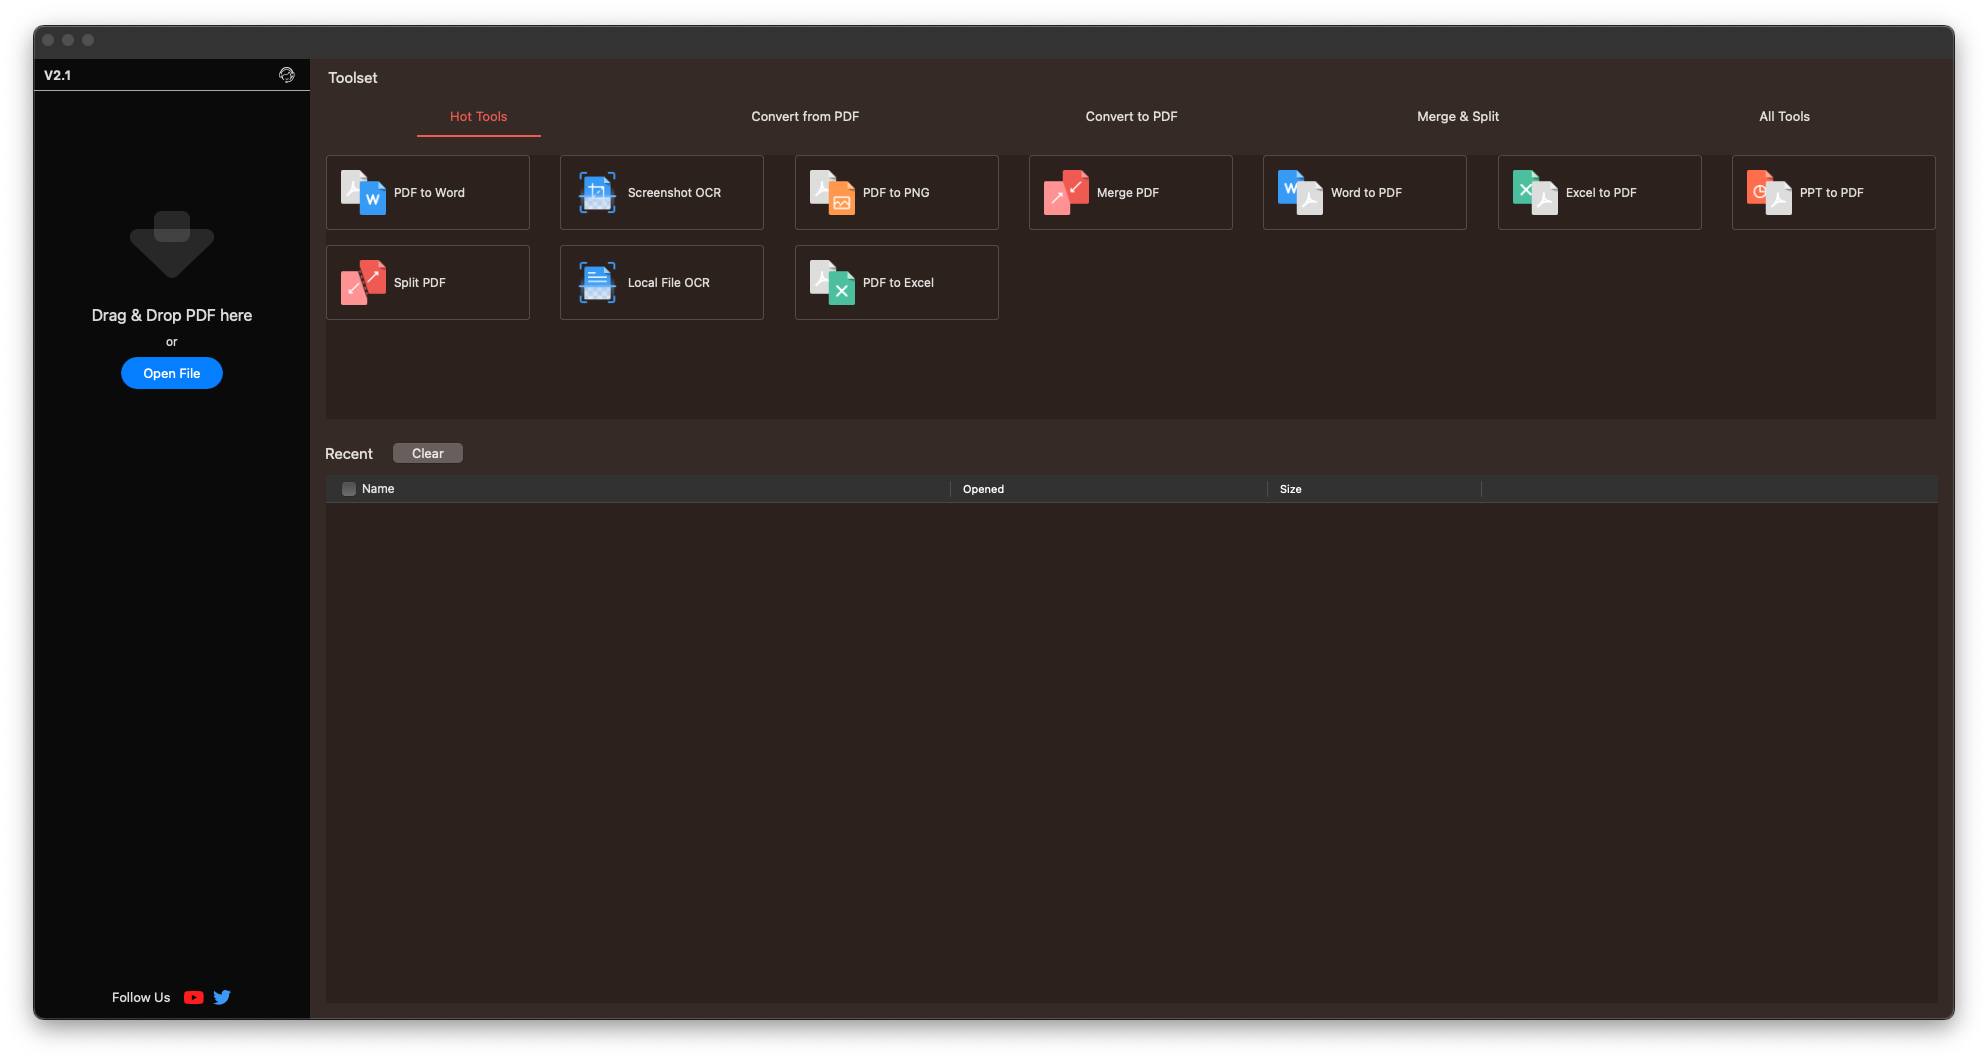Select the PDF to PNG converter
The width and height of the screenshot is (1988, 1061).
(x=896, y=193)
